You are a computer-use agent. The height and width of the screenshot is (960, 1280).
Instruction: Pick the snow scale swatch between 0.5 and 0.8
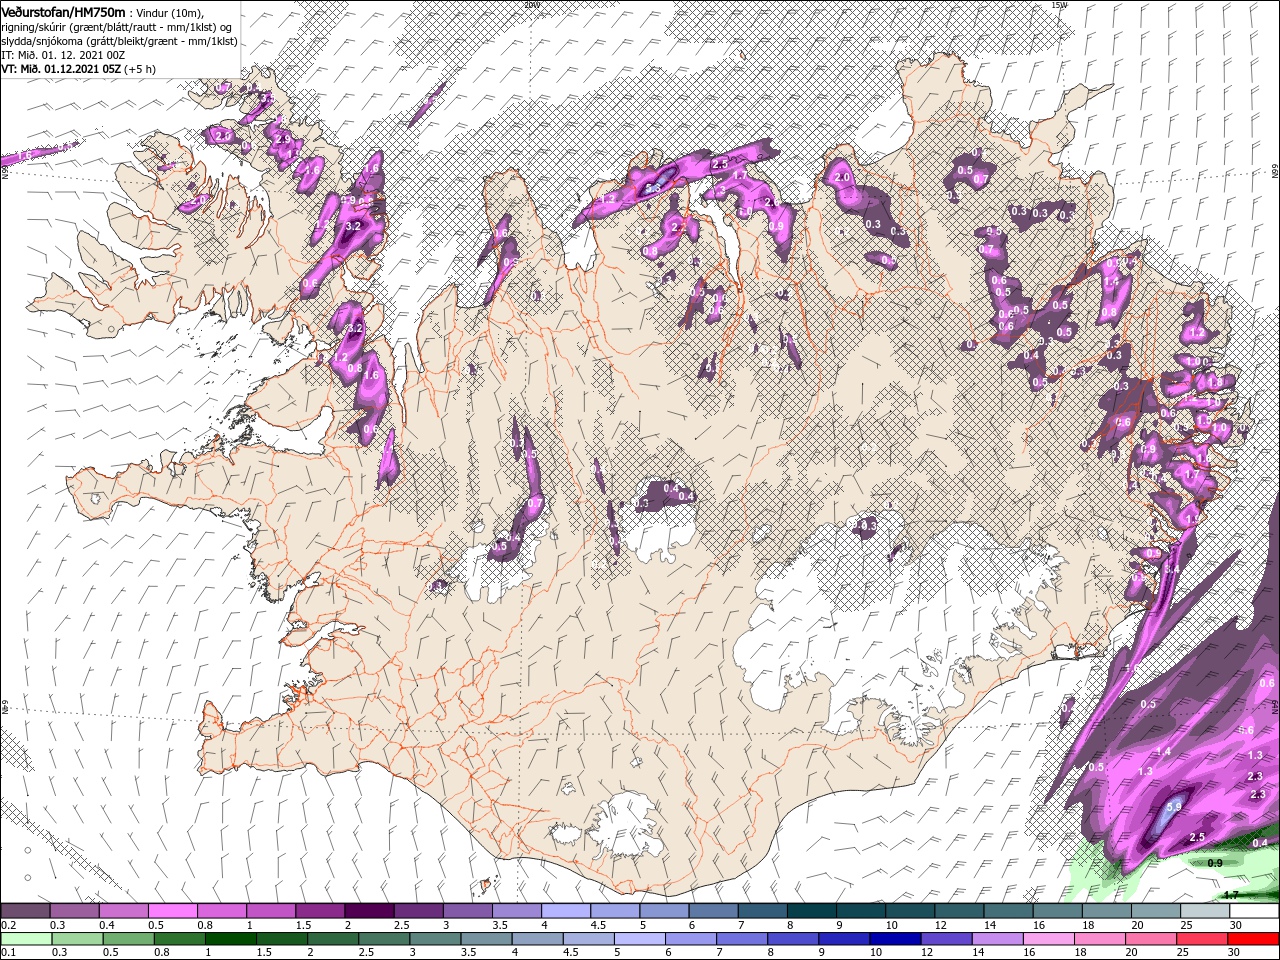[172, 911]
